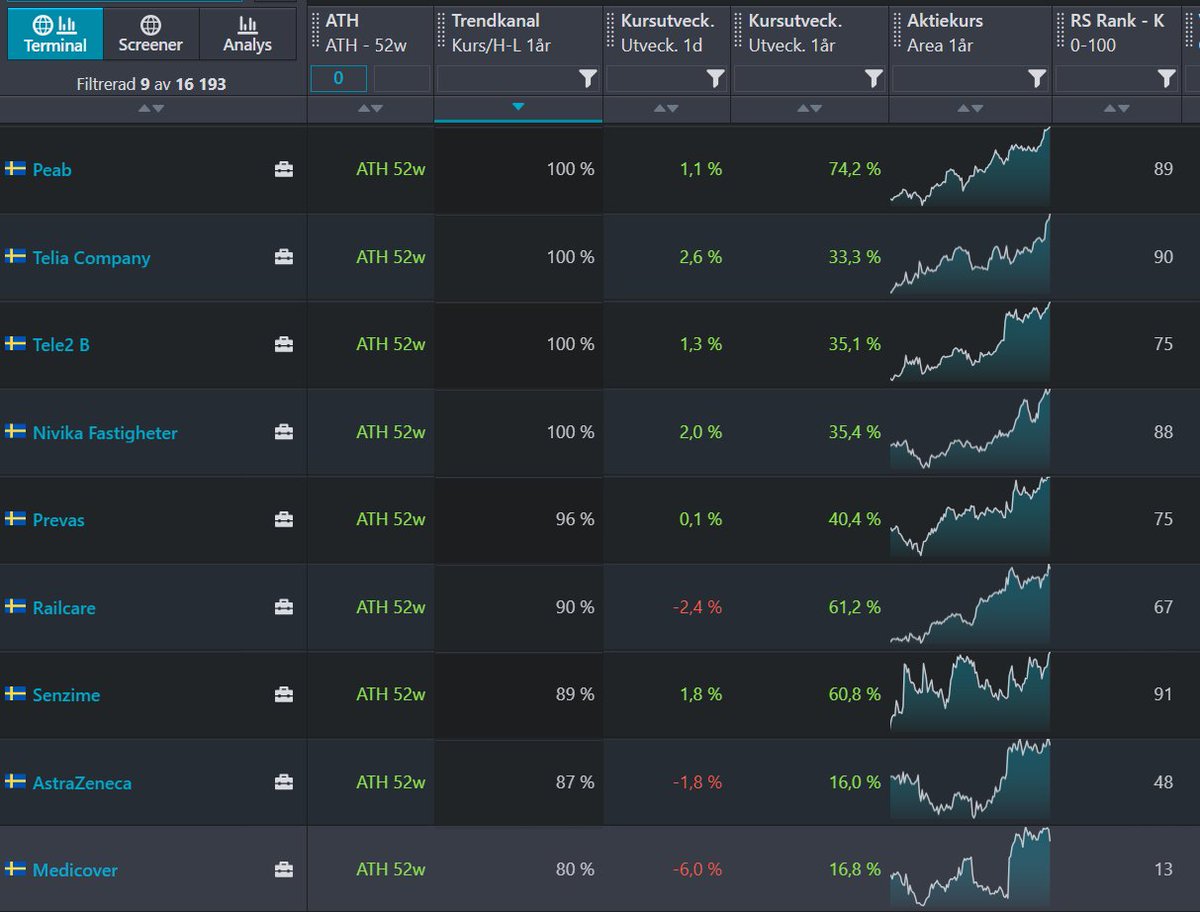The height and width of the screenshot is (912, 1200).
Task: Open the Railcare stock link
Action: 64,608
